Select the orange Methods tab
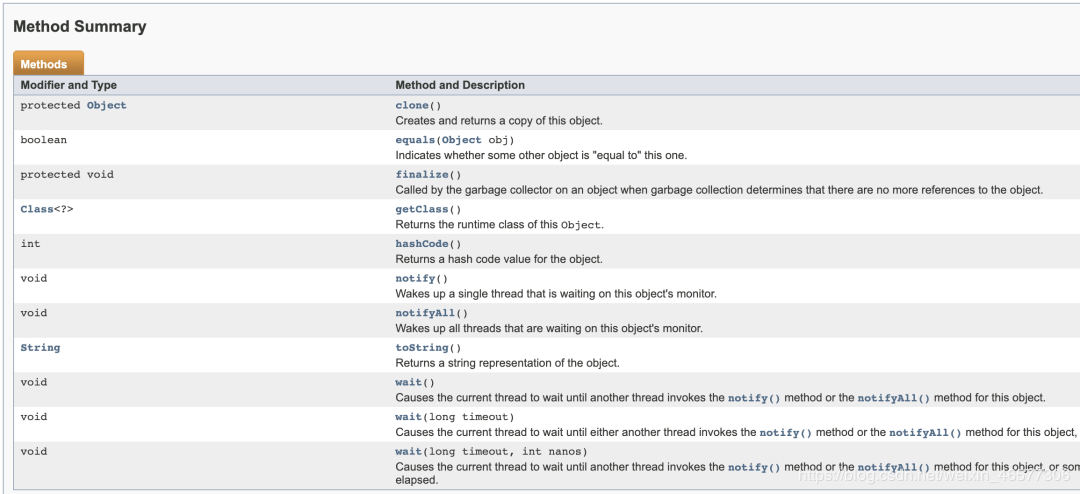 (48, 63)
